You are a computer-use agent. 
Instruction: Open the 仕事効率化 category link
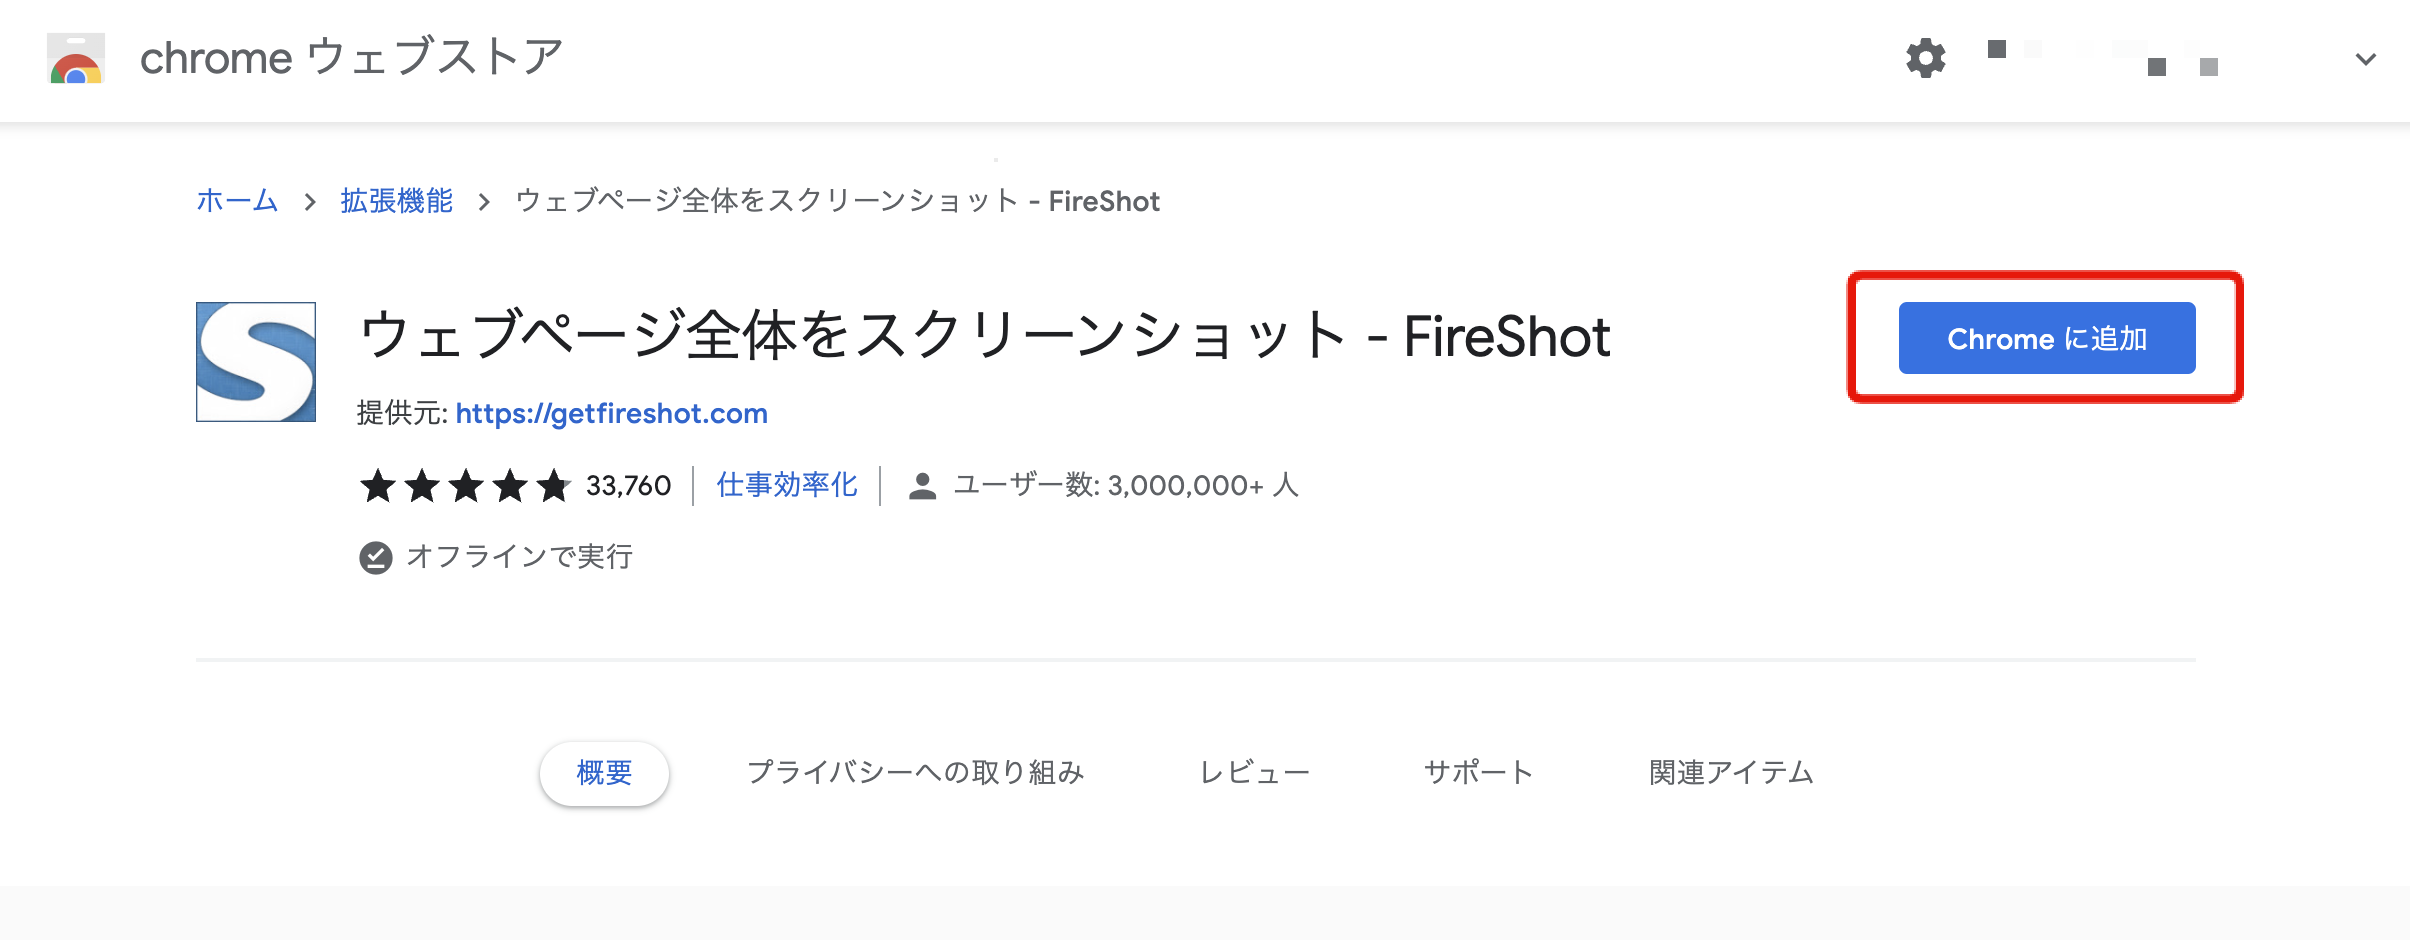(787, 485)
